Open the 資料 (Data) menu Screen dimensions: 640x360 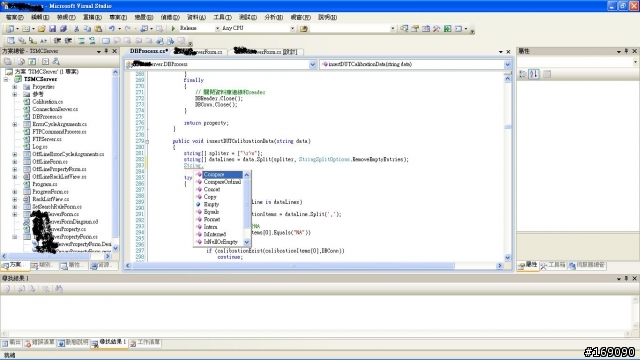[x=196, y=17]
